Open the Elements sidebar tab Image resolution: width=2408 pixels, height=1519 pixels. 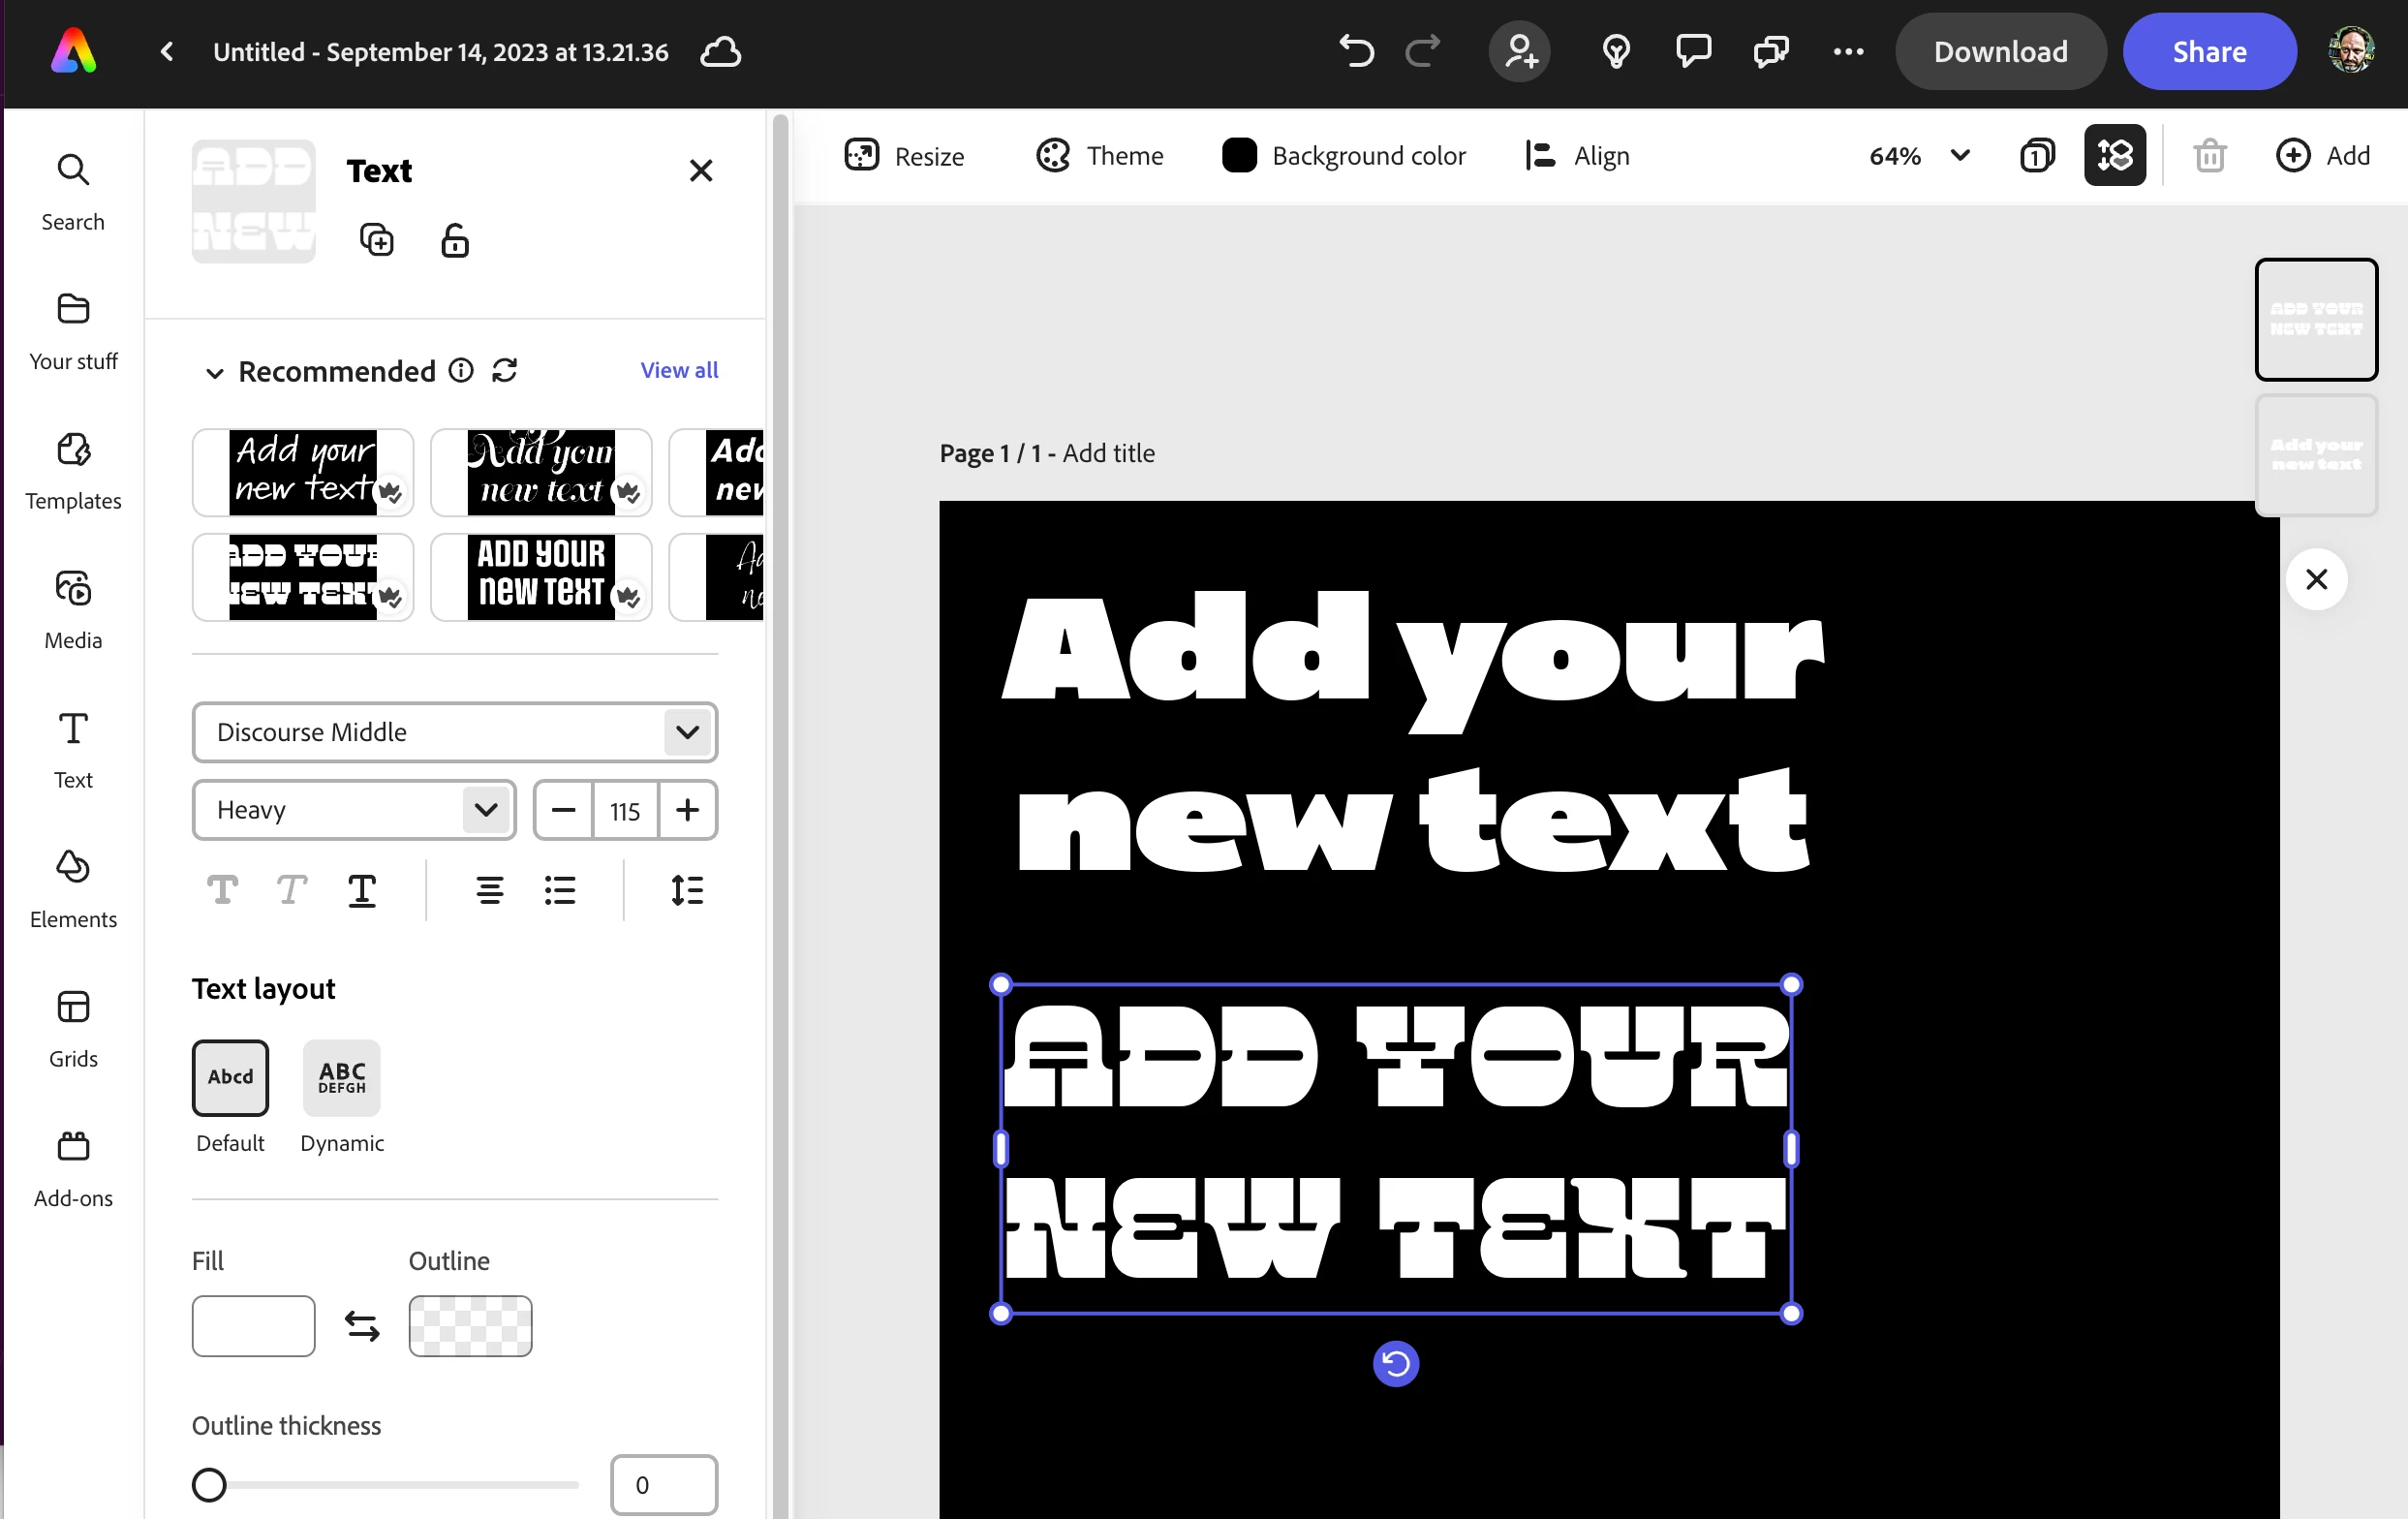(x=73, y=889)
